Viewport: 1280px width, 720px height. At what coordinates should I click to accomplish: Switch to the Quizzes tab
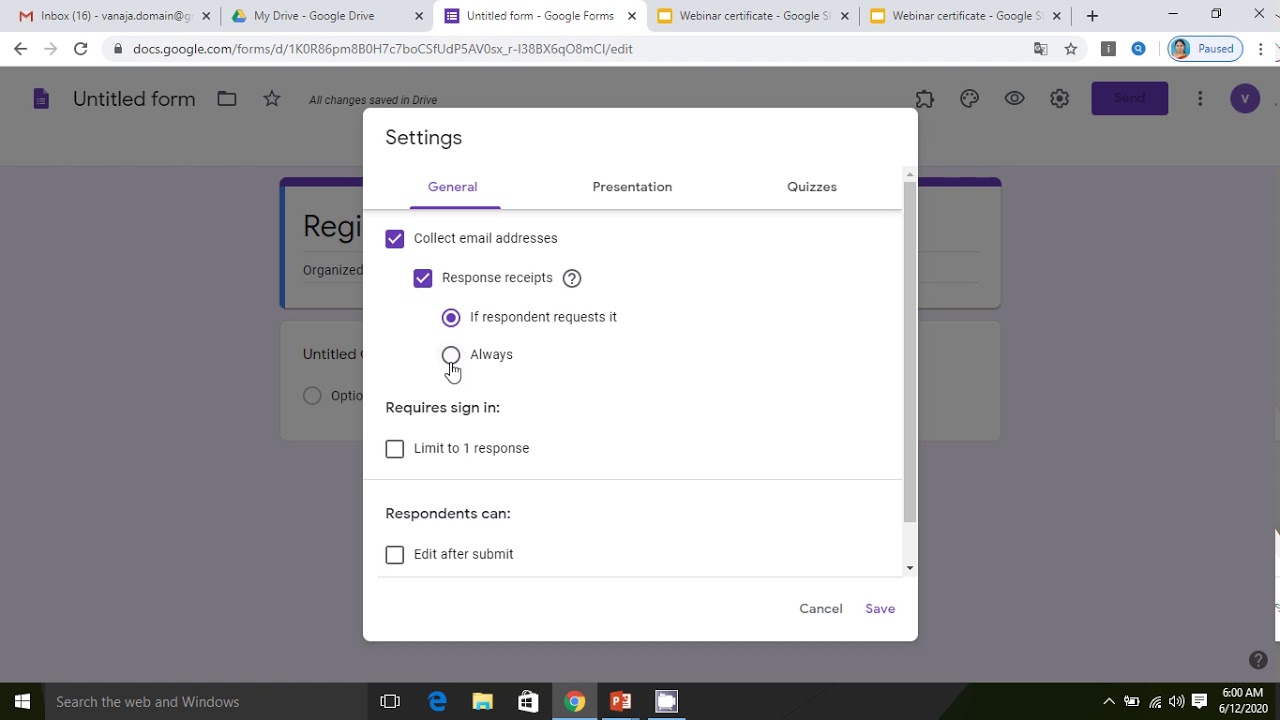(x=812, y=187)
